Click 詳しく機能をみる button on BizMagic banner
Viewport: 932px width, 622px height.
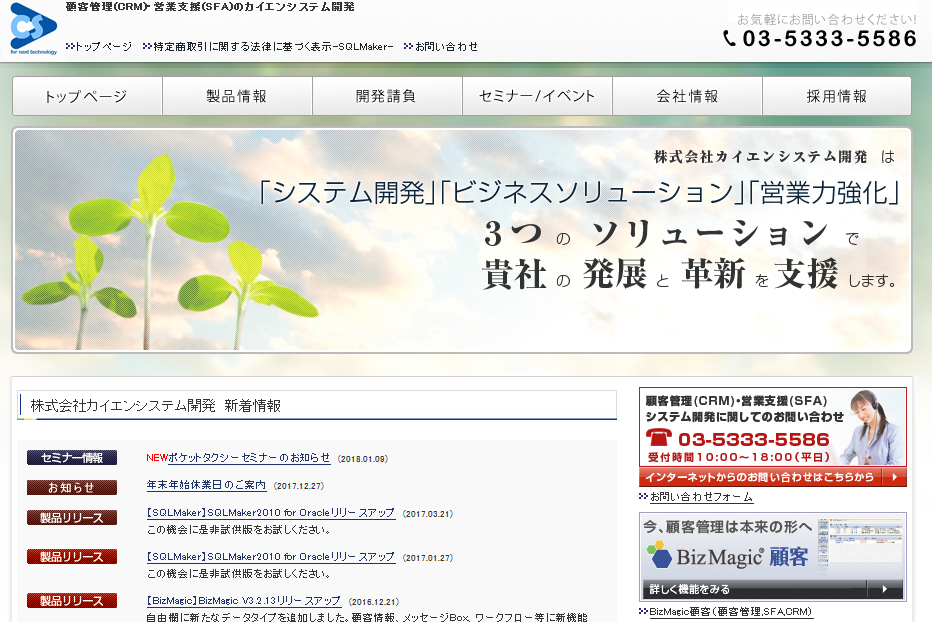tap(773, 589)
